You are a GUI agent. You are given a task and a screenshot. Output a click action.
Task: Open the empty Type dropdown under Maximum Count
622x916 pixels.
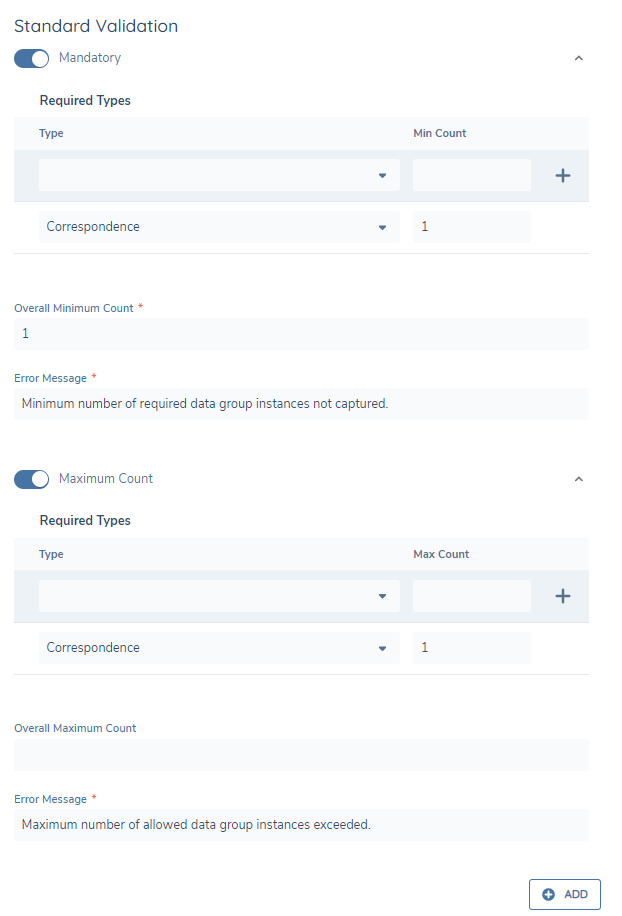point(219,596)
